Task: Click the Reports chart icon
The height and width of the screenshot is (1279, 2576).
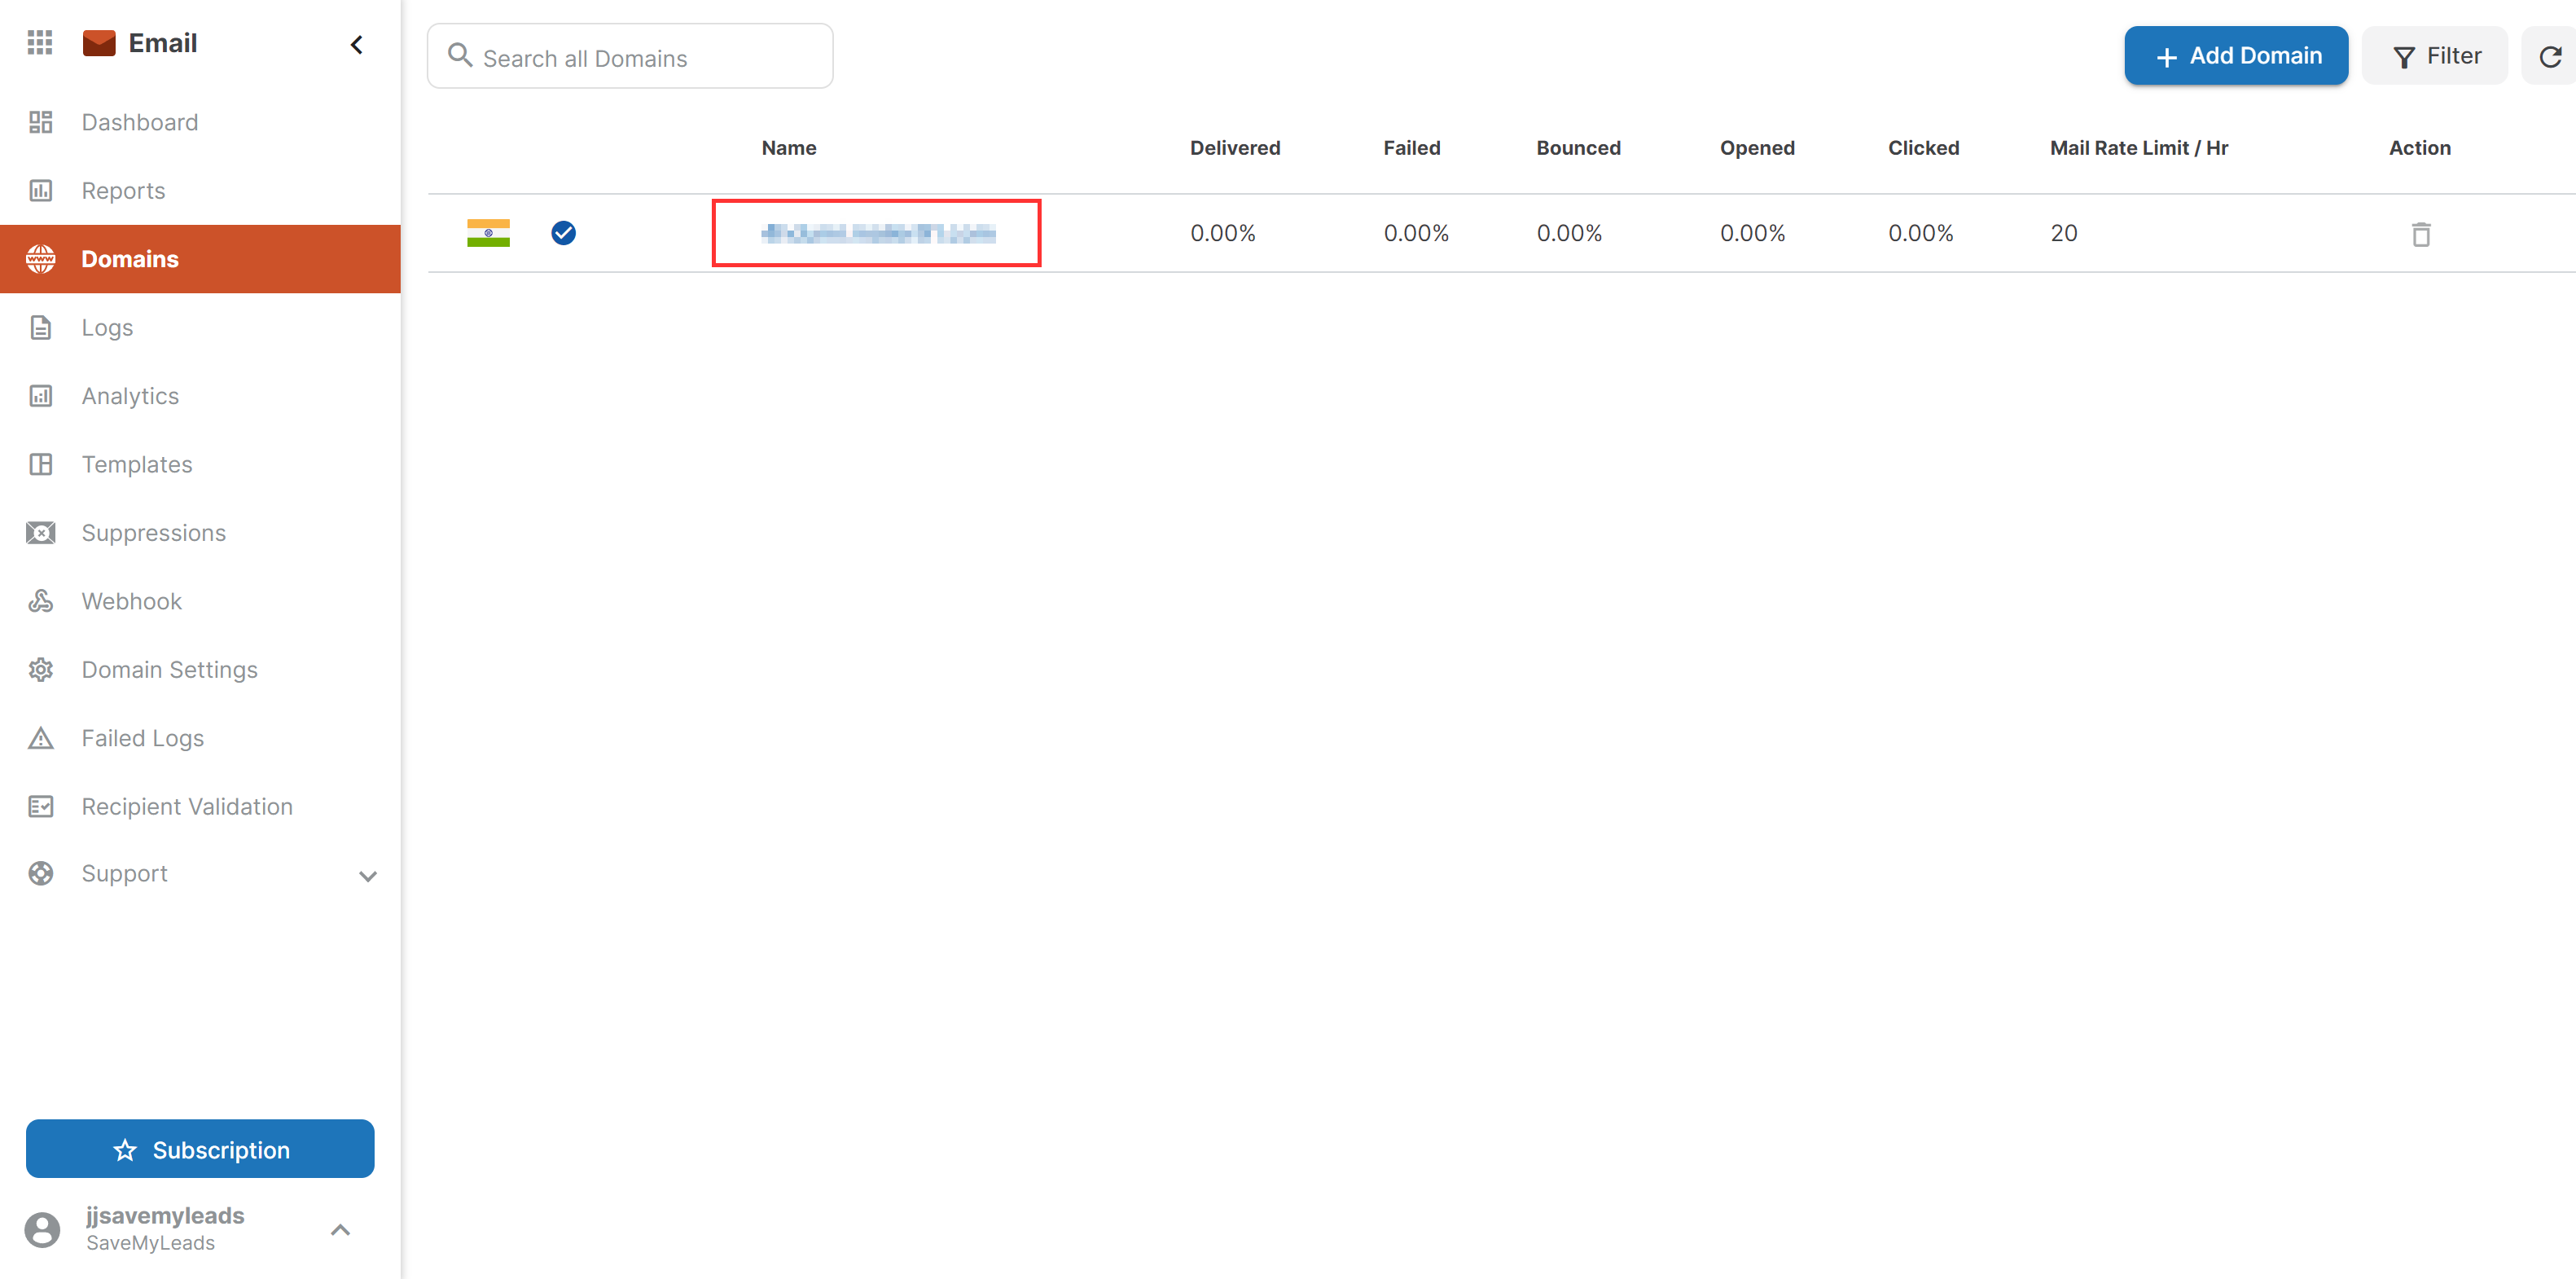Action: (41, 190)
